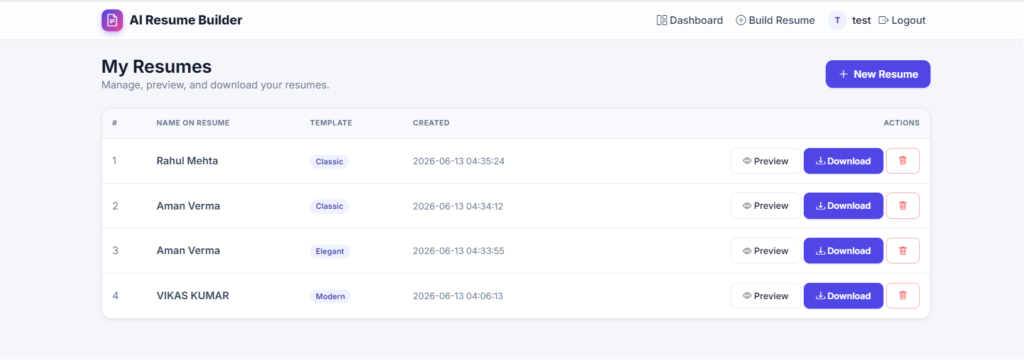Click the VIKAS KUMAR name cell
1024x360 pixels.
coord(193,296)
